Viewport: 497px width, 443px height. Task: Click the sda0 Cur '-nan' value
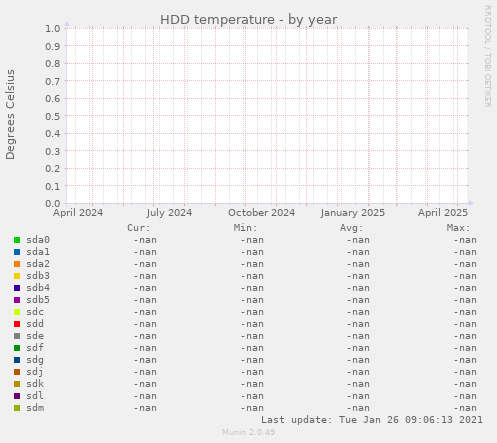(145, 240)
